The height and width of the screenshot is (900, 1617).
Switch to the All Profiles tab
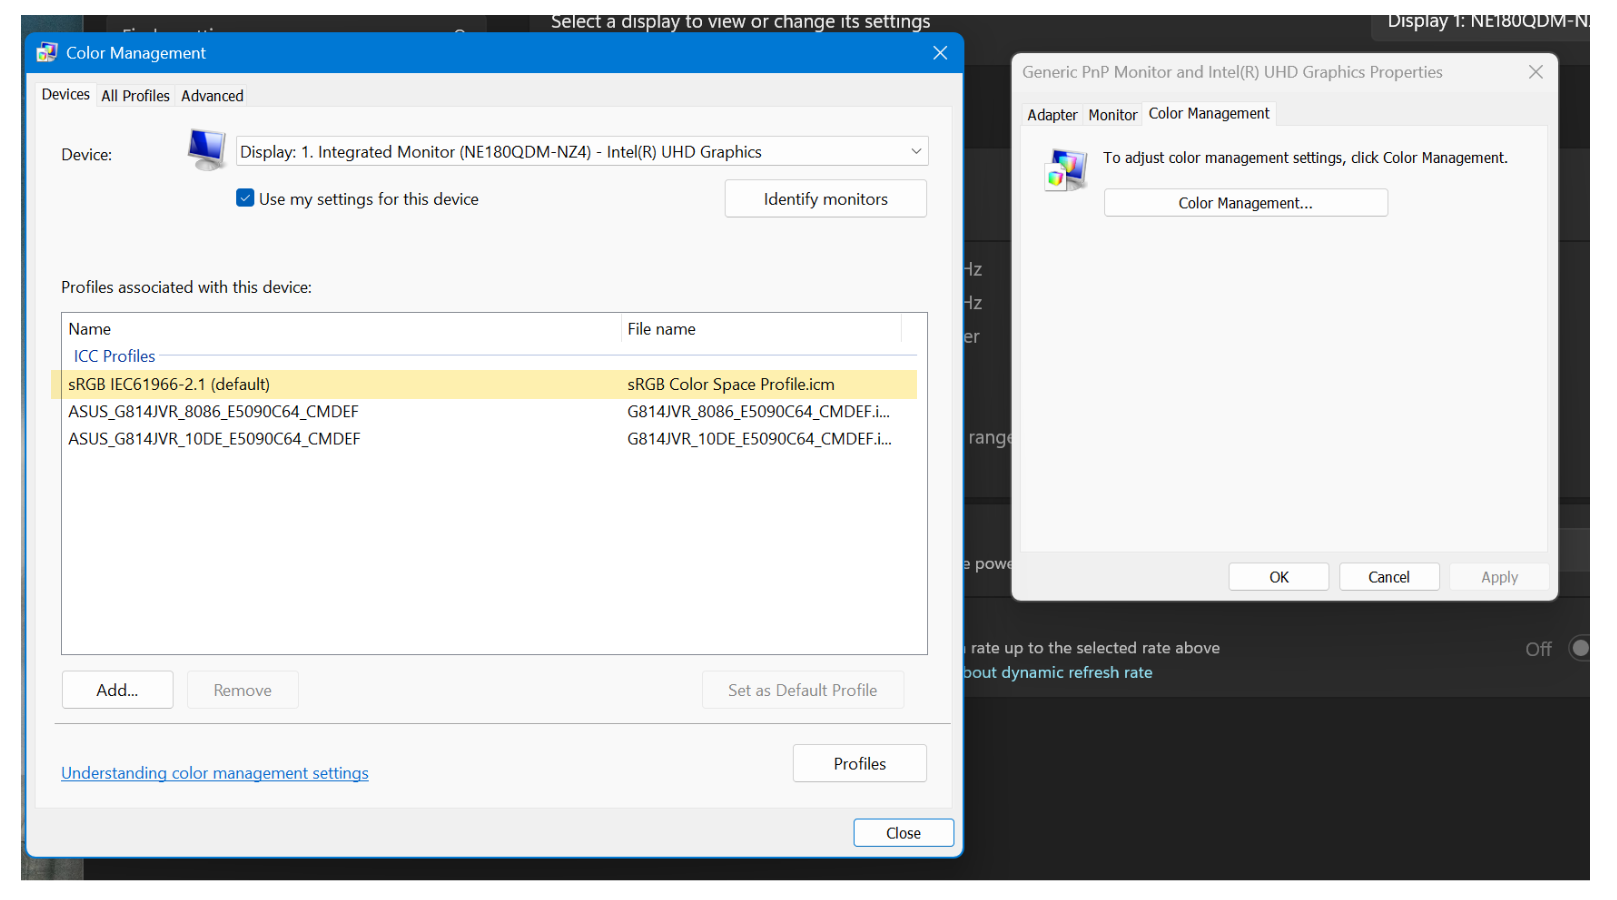coord(135,96)
